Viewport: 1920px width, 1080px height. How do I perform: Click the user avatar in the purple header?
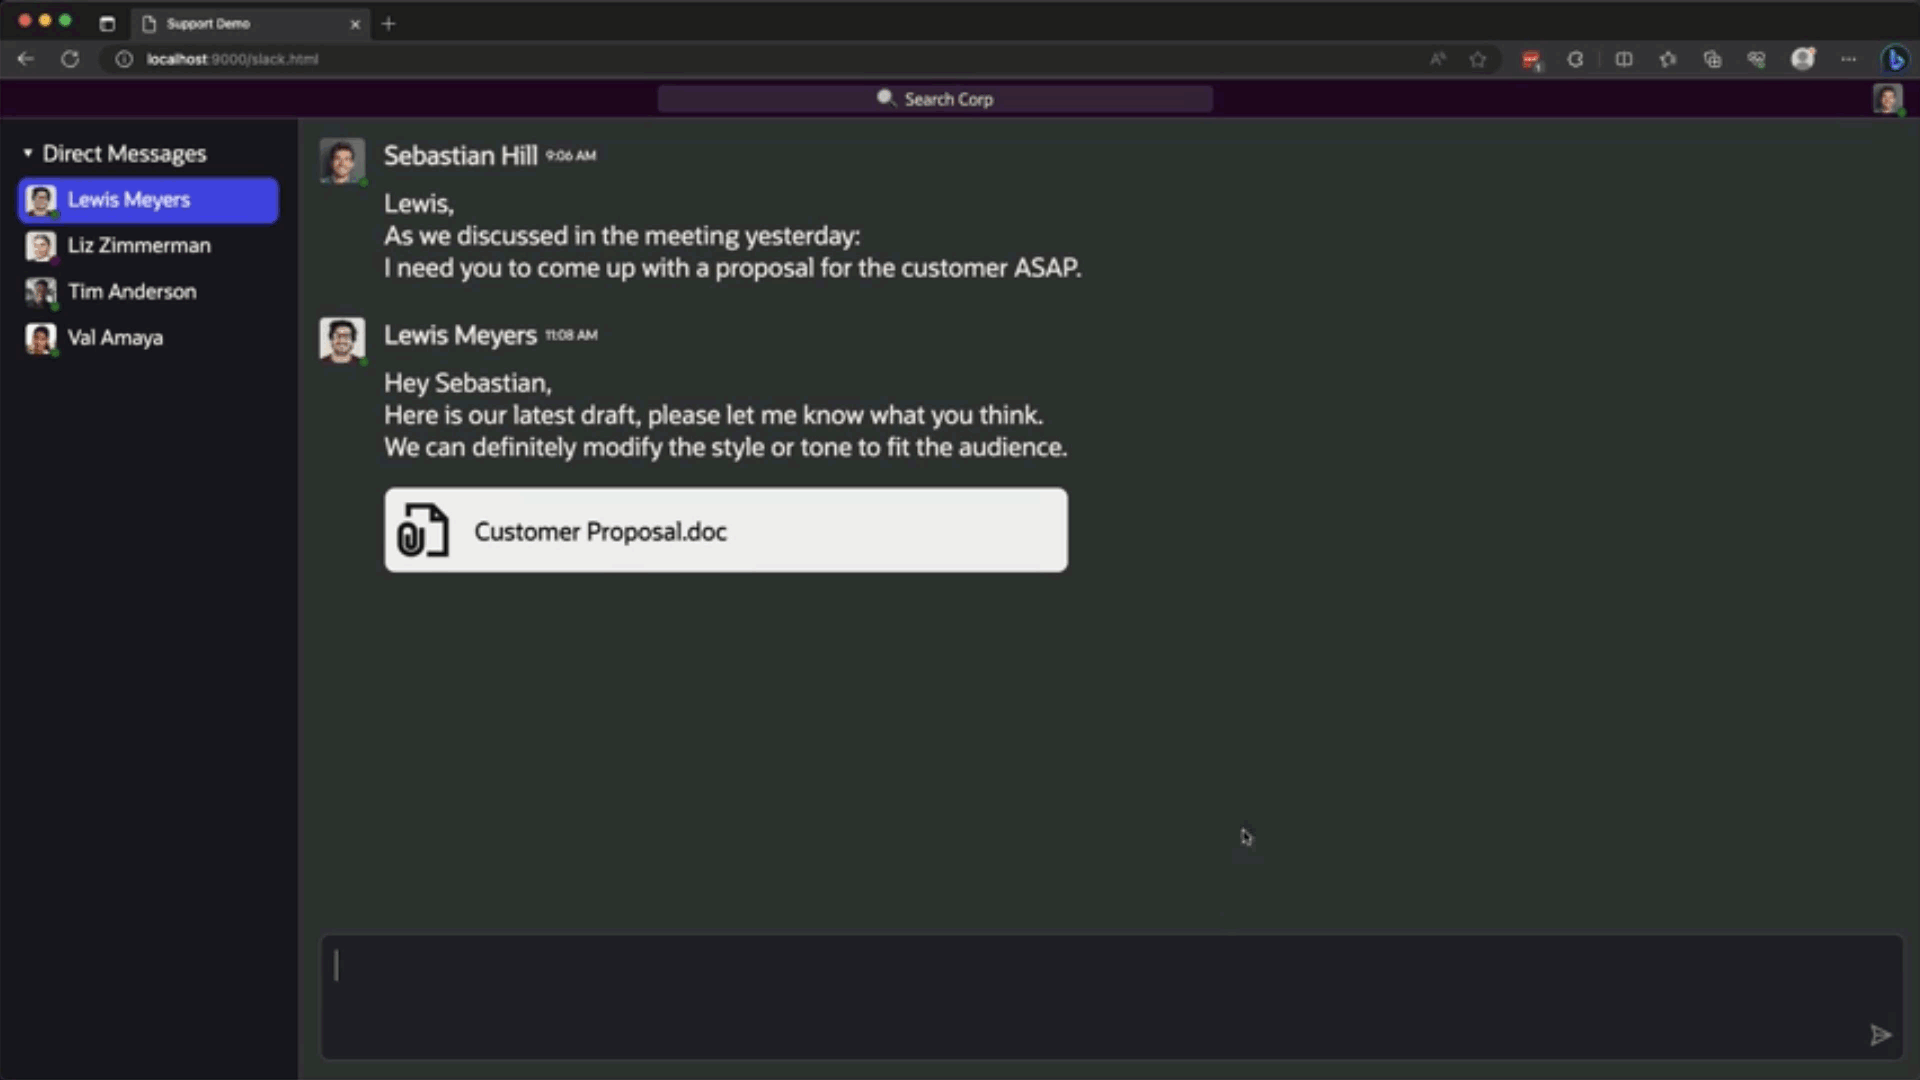1887,99
